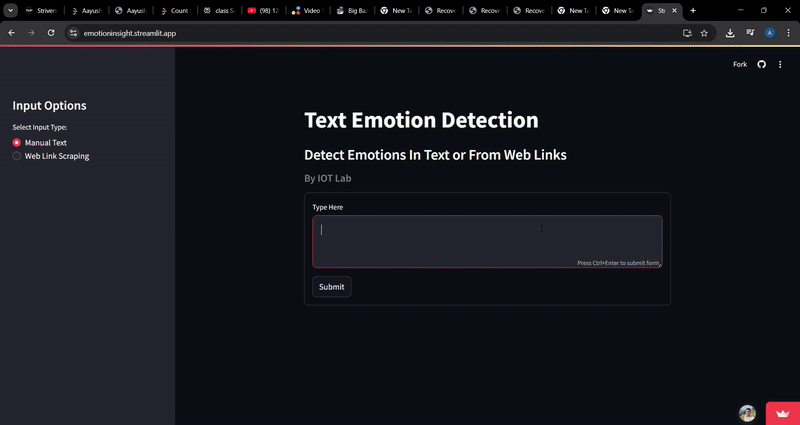Viewport: 800px width, 425px height.
Task: Go forward with the browser arrow
Action: (31, 33)
